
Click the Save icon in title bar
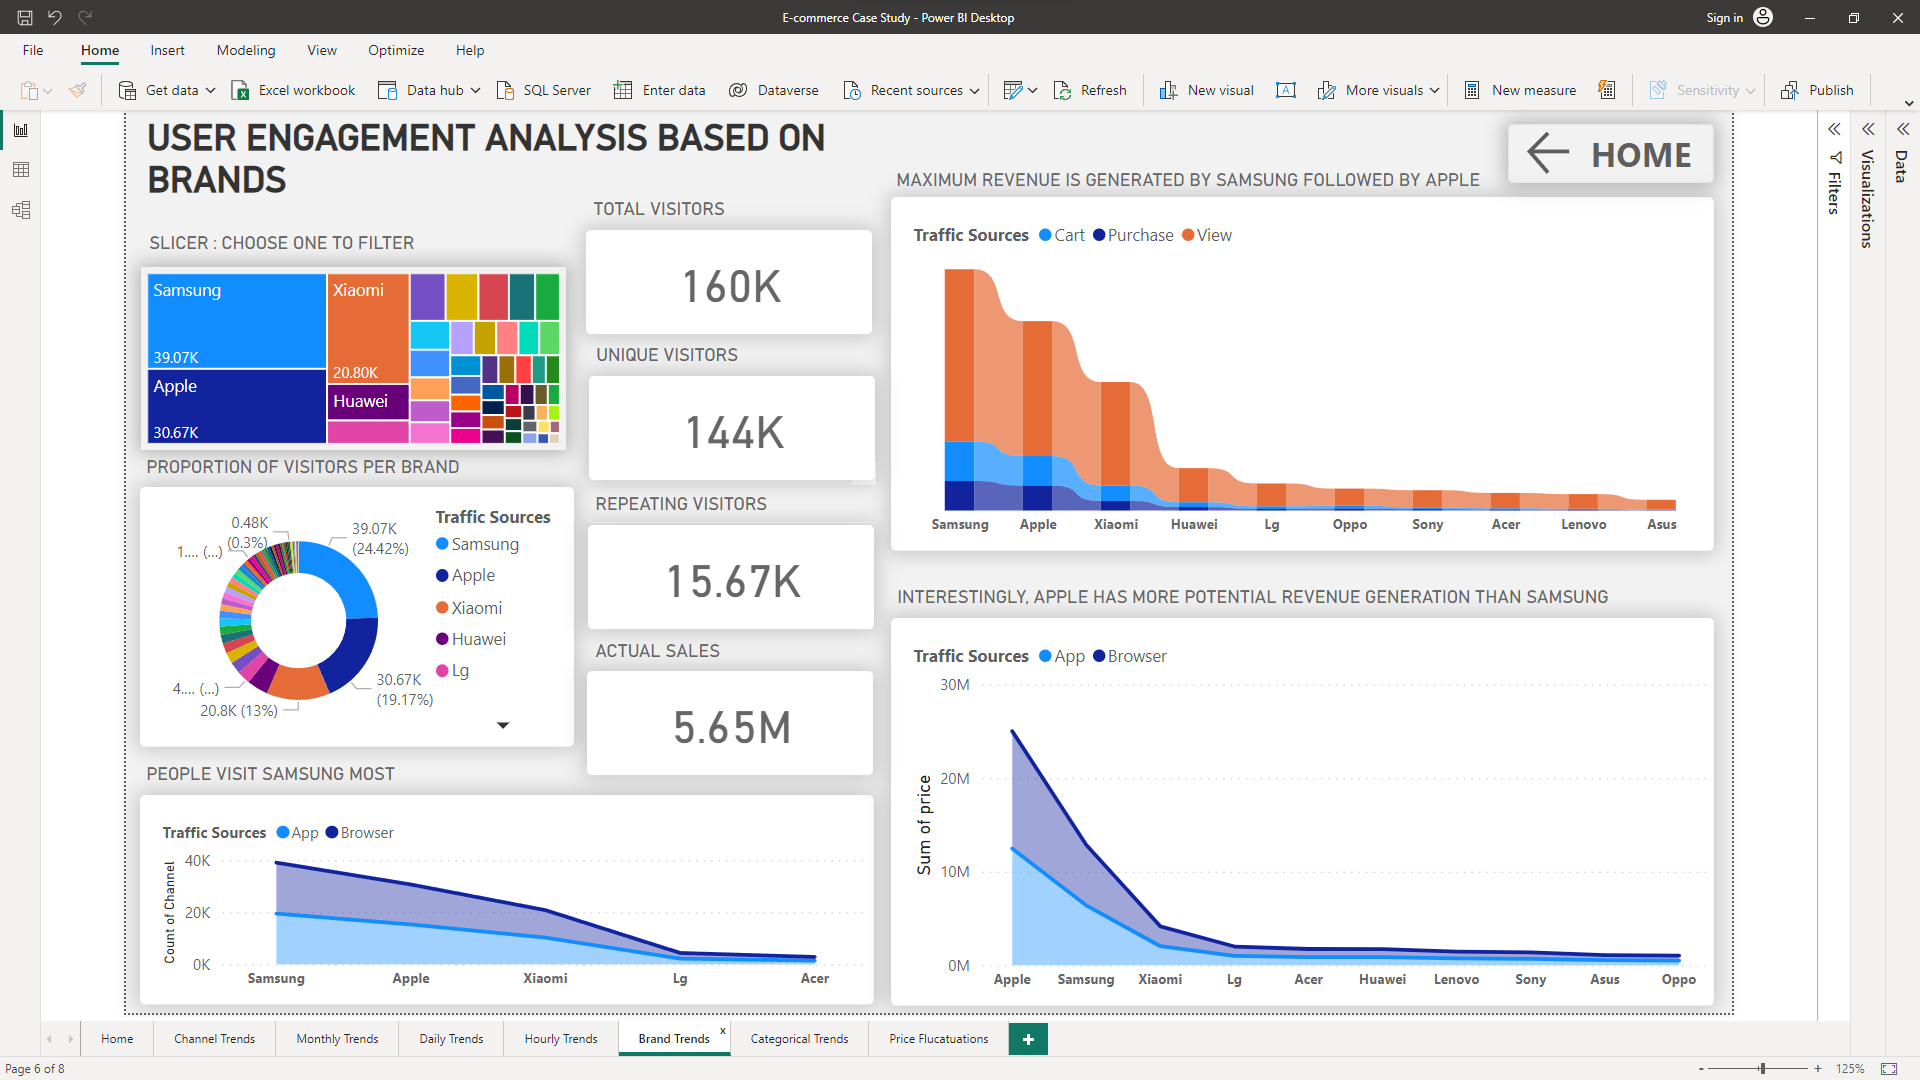pos(24,17)
